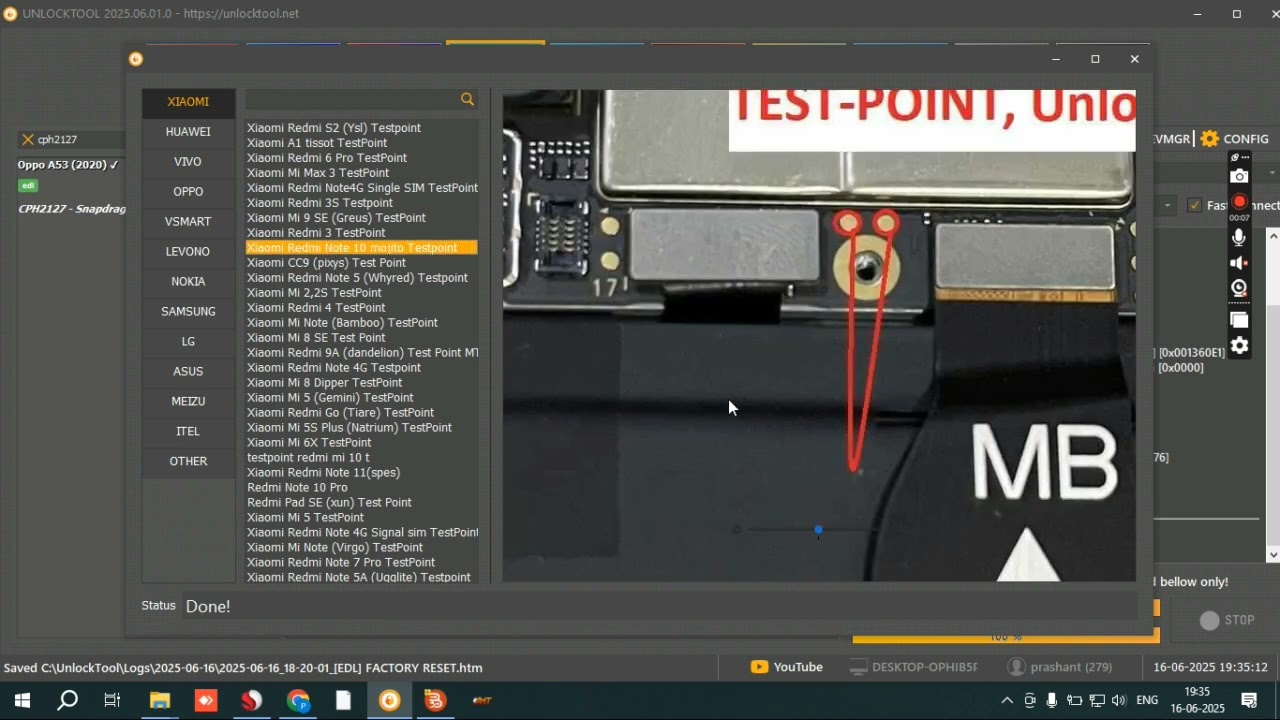Show hidden system tray icons

1007,701
